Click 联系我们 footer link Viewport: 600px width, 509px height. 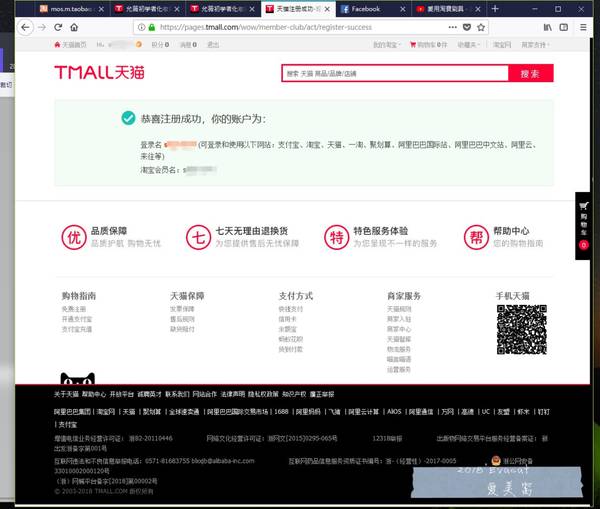[x=177, y=394]
